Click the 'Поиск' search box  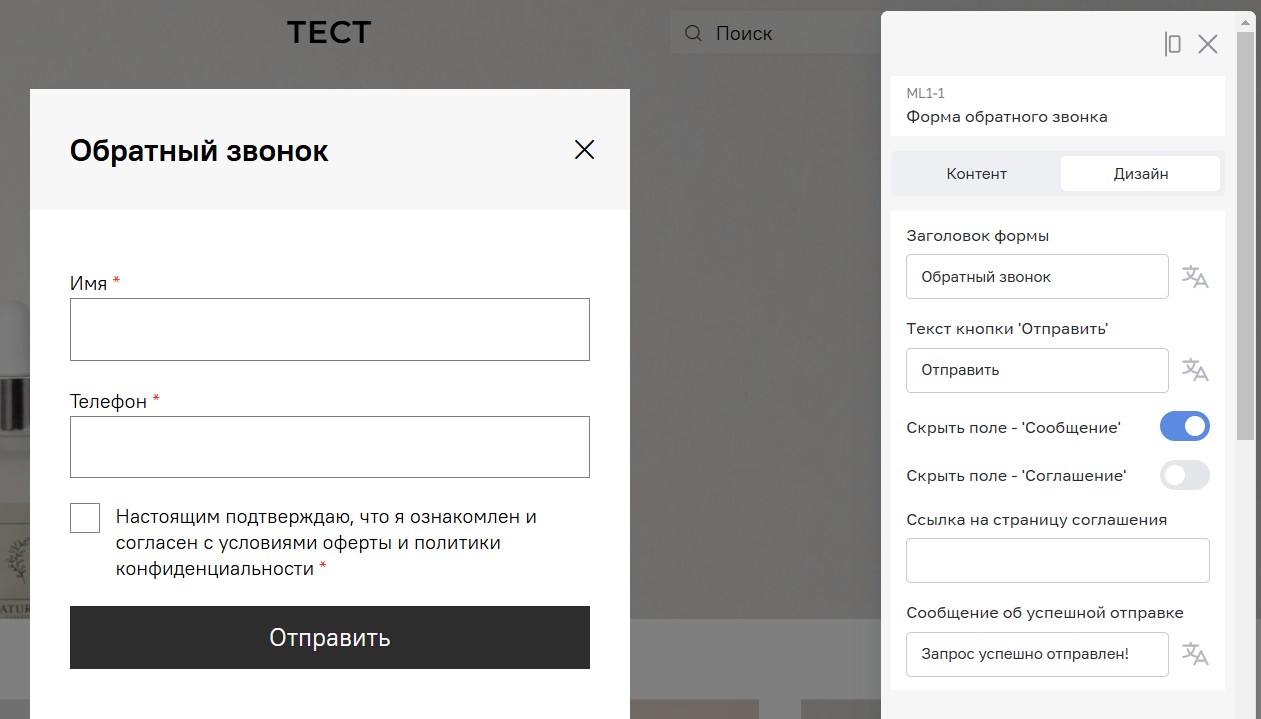tap(775, 34)
